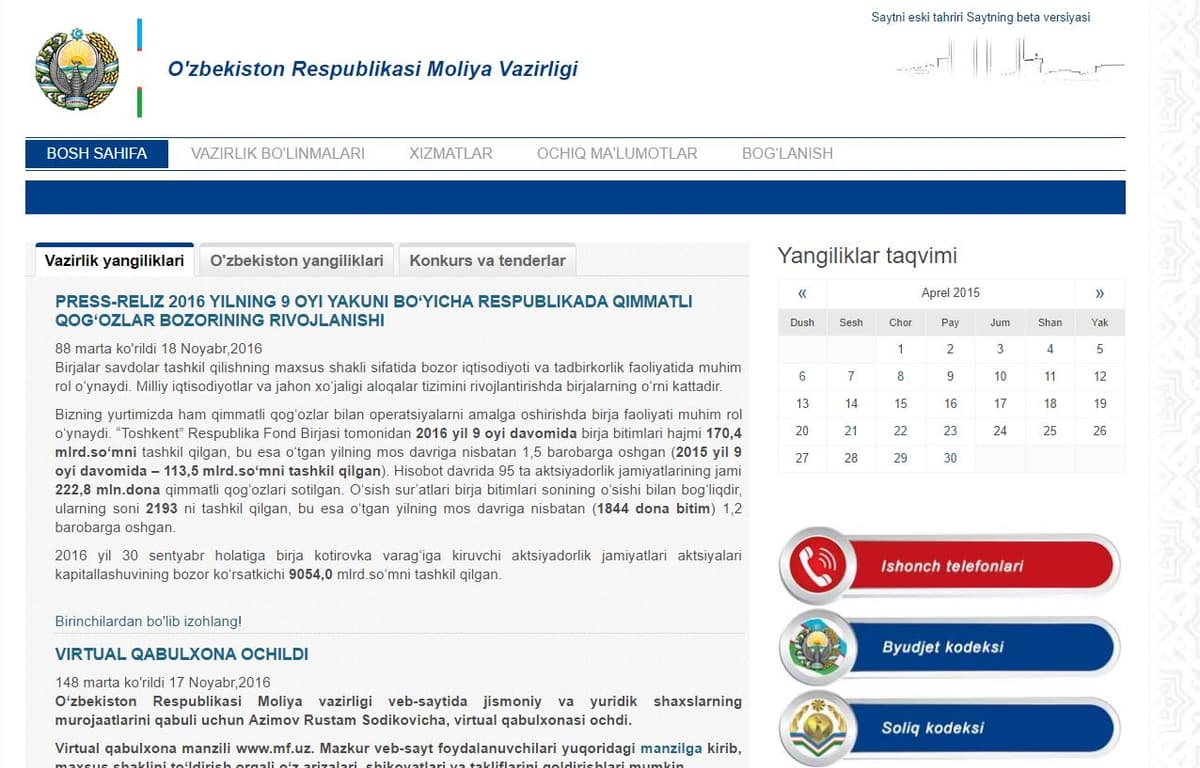Screen dimensions: 1200x768
Task: Open Byudjet kodeksi banner button
Action: point(950,647)
